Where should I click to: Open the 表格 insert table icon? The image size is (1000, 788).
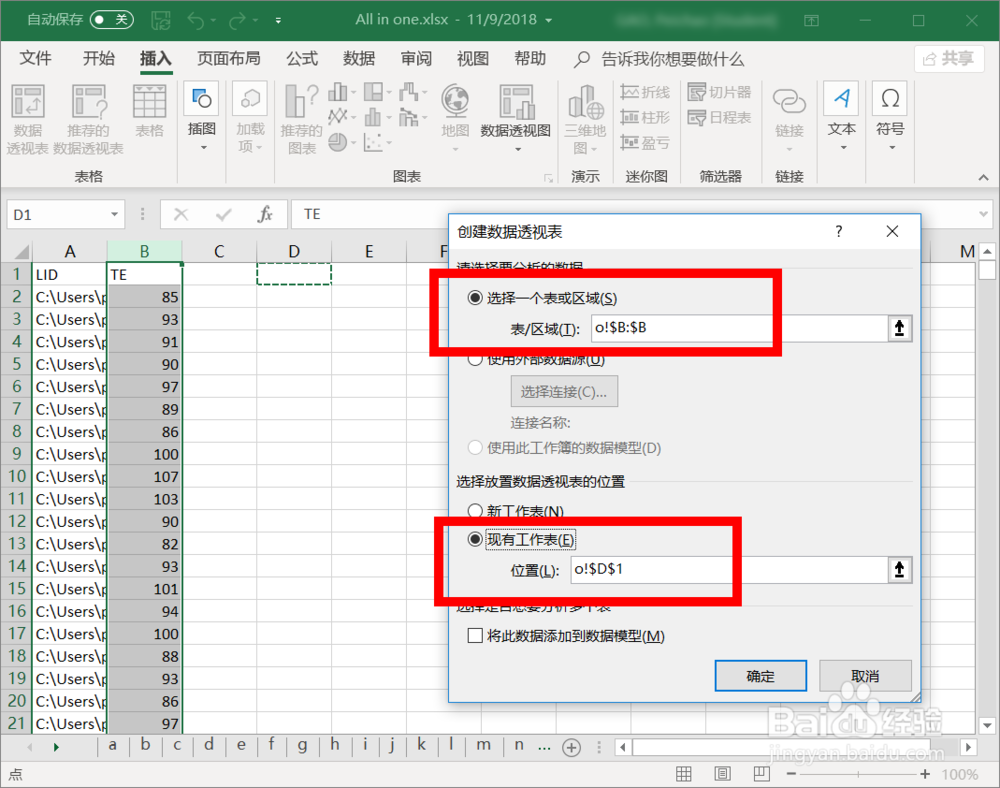click(x=150, y=113)
